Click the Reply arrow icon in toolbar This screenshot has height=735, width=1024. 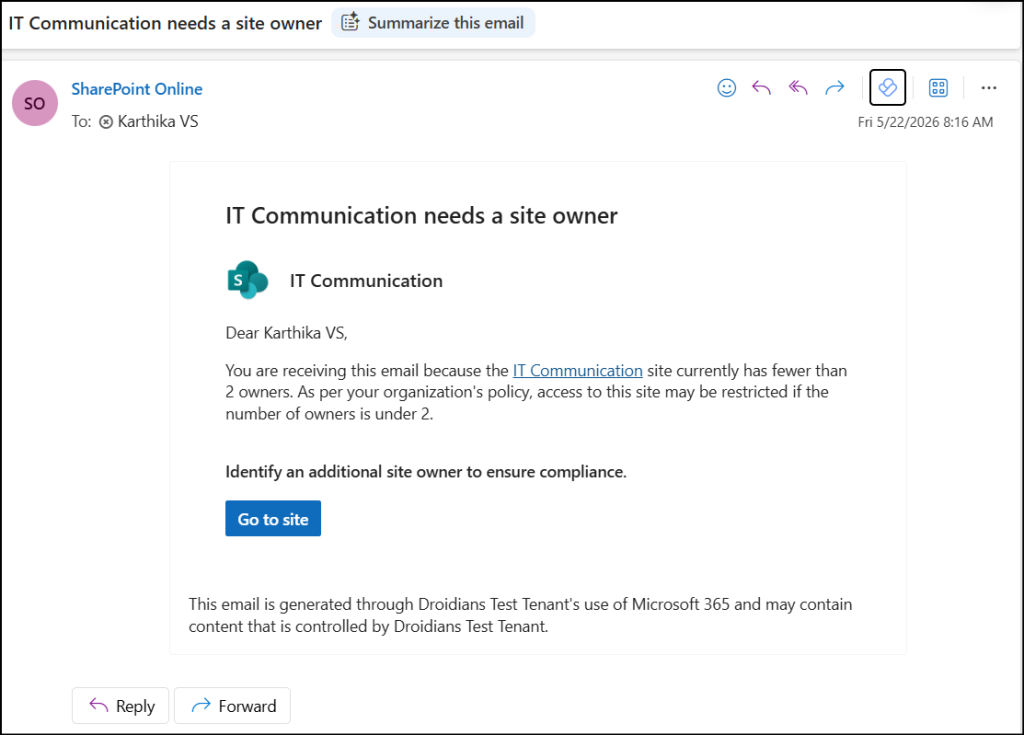tap(761, 88)
